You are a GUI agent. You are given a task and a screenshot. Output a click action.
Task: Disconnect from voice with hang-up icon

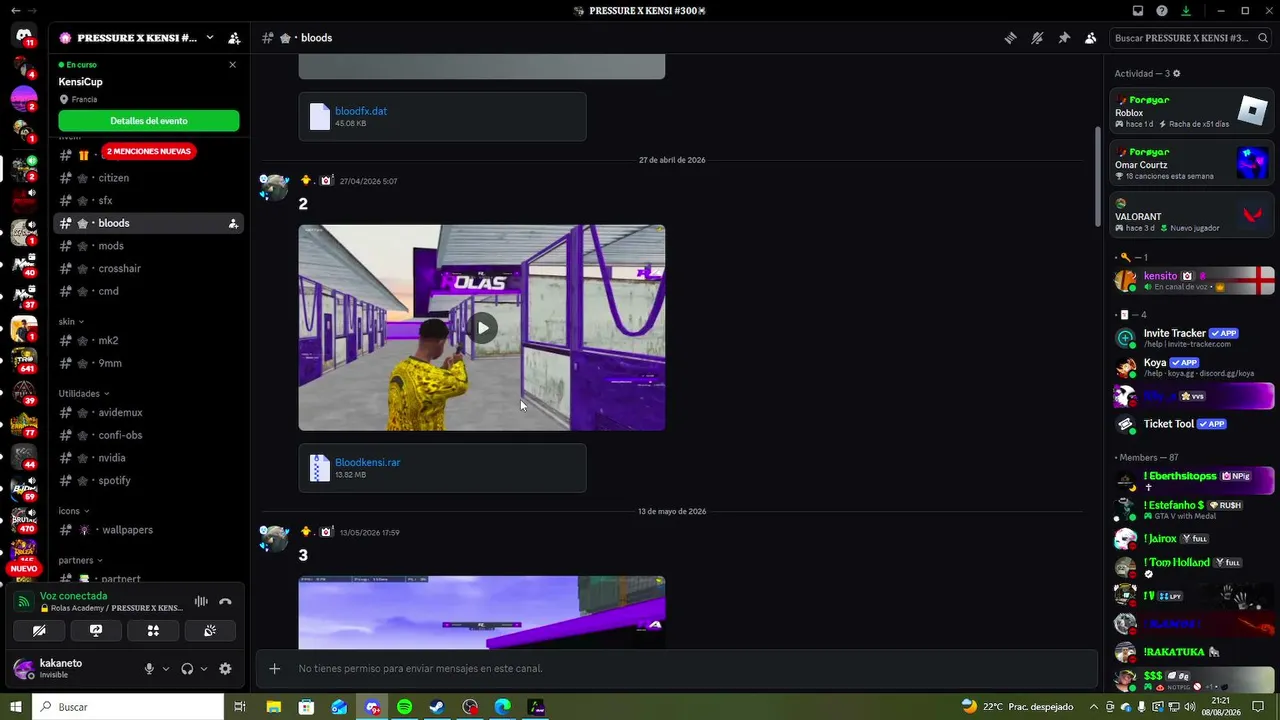point(225,602)
